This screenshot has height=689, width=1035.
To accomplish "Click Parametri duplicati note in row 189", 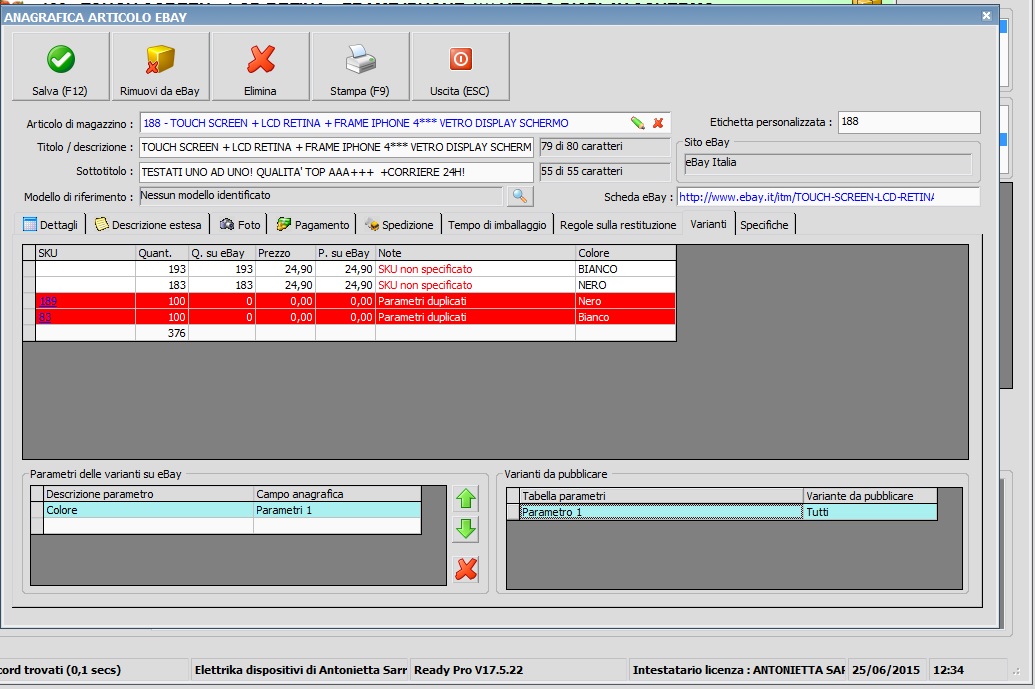I will tap(475, 301).
